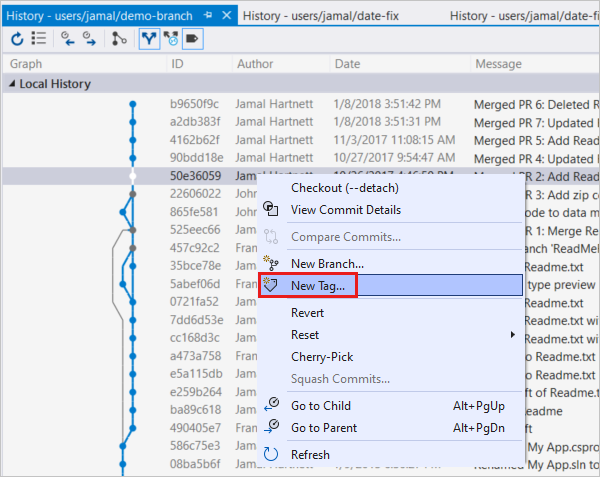The height and width of the screenshot is (477, 600).
Task: Open the partially hidden rightmost History tab
Action: [x=524, y=16]
